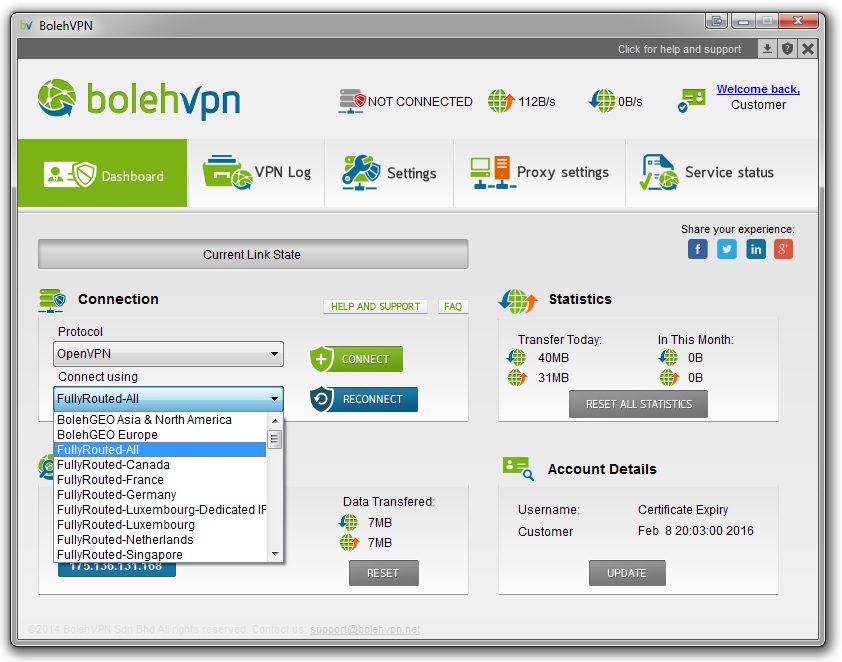
Task: Click the Connect shield plus icon
Action: coord(321,359)
